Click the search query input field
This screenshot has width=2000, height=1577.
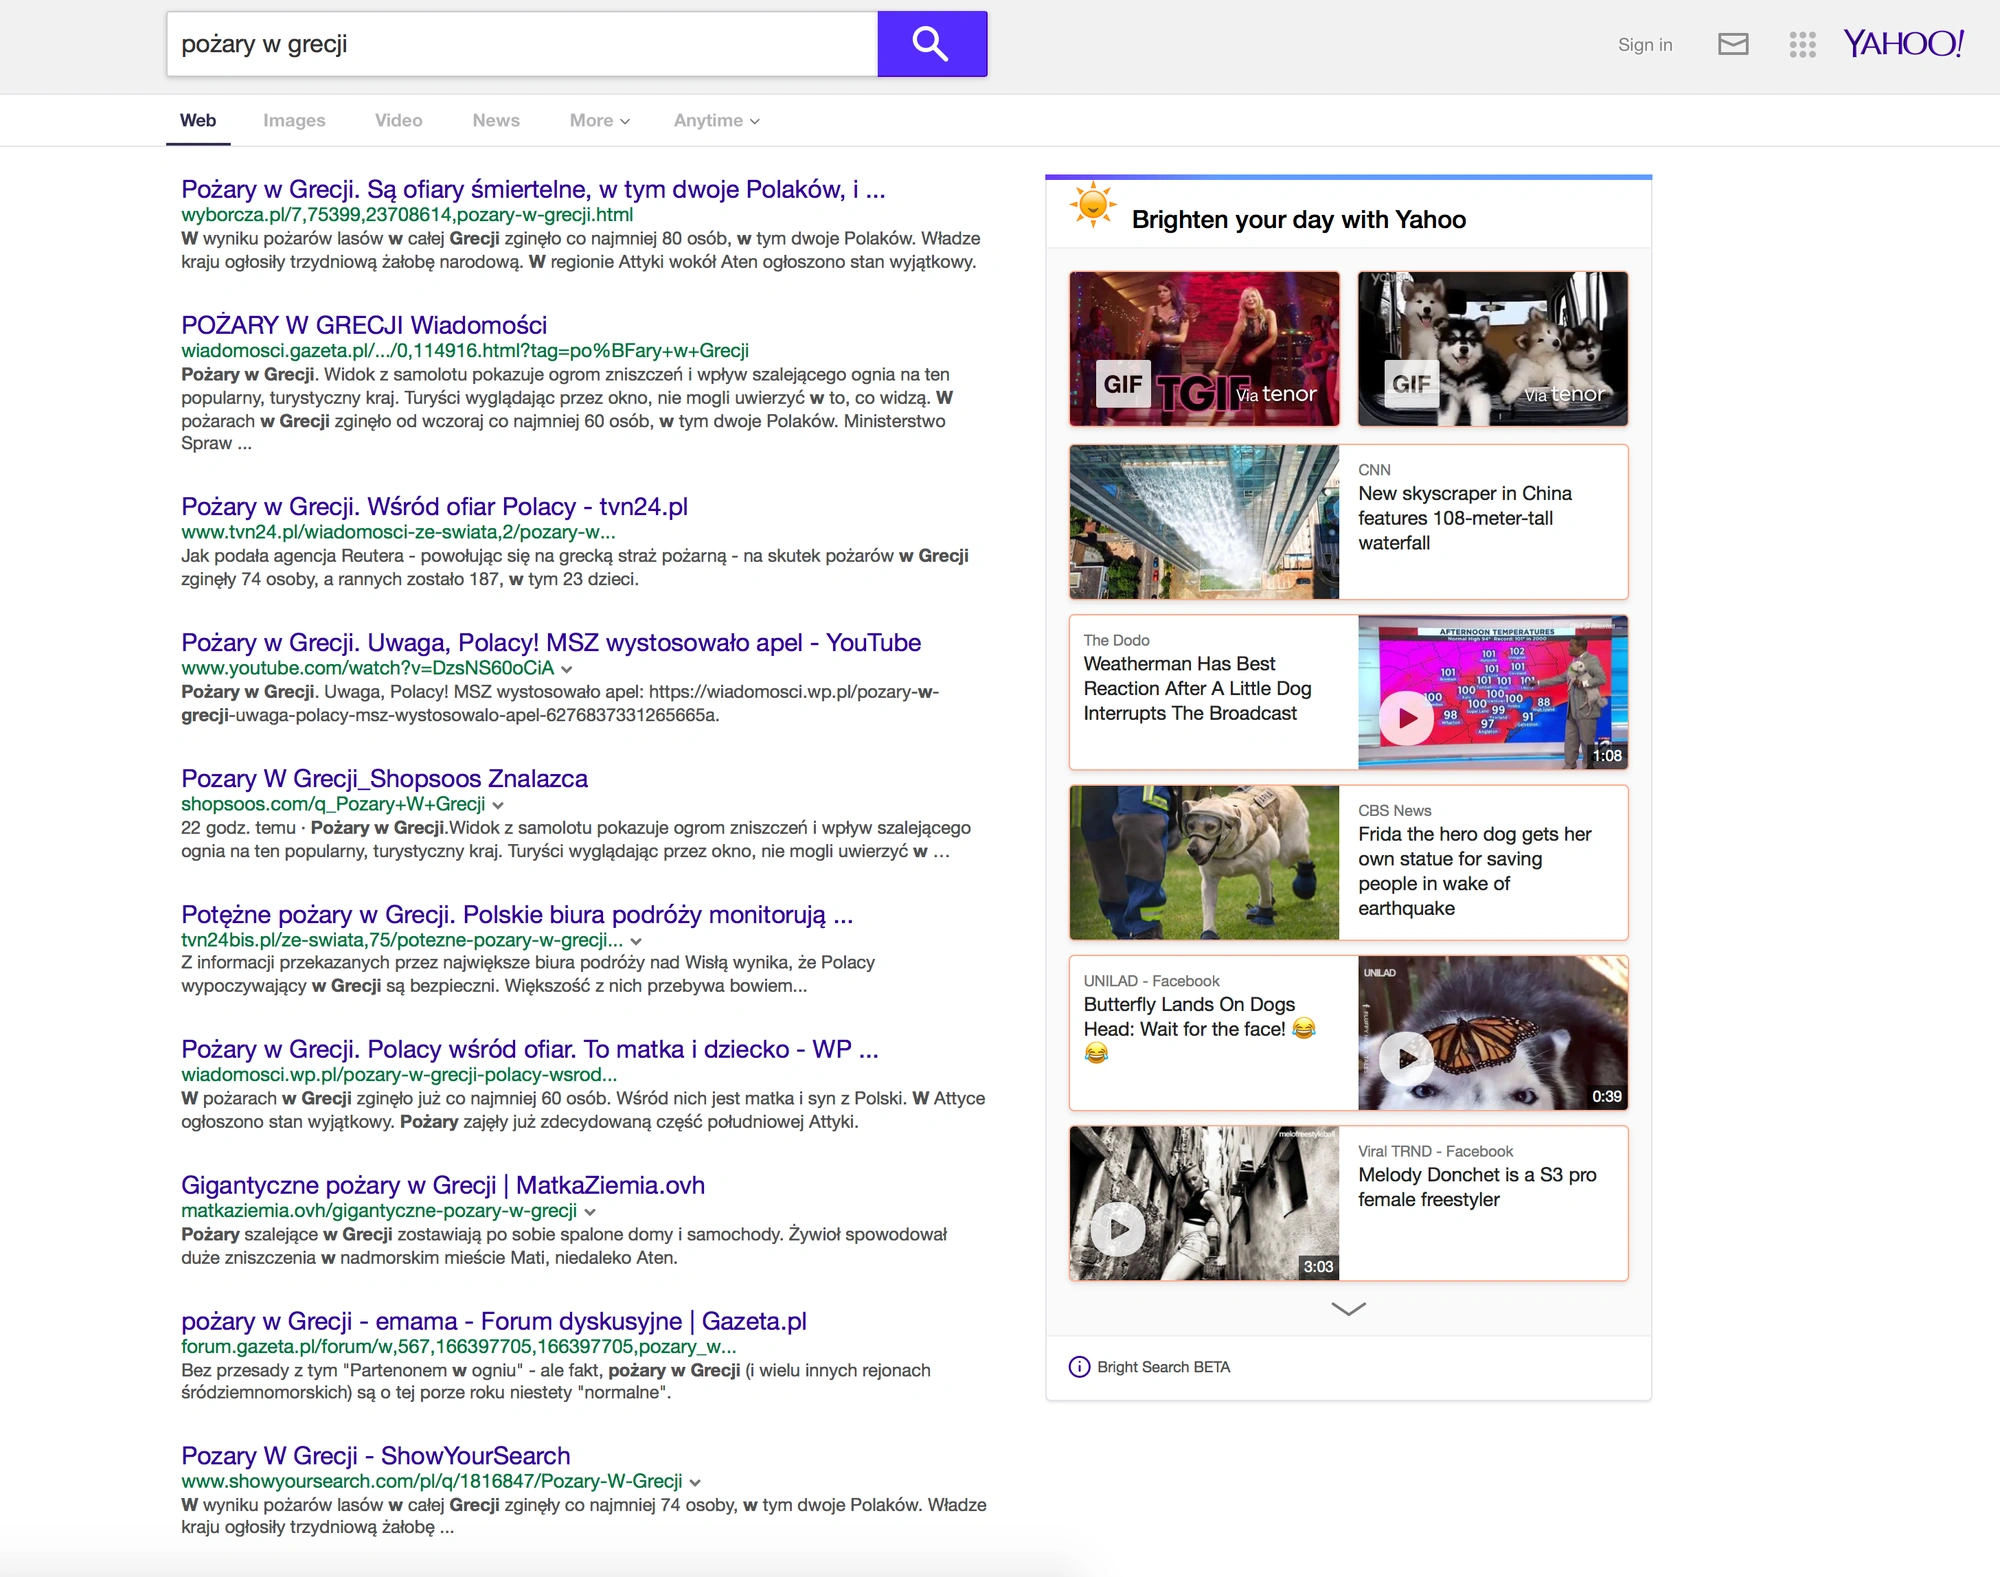click(522, 44)
